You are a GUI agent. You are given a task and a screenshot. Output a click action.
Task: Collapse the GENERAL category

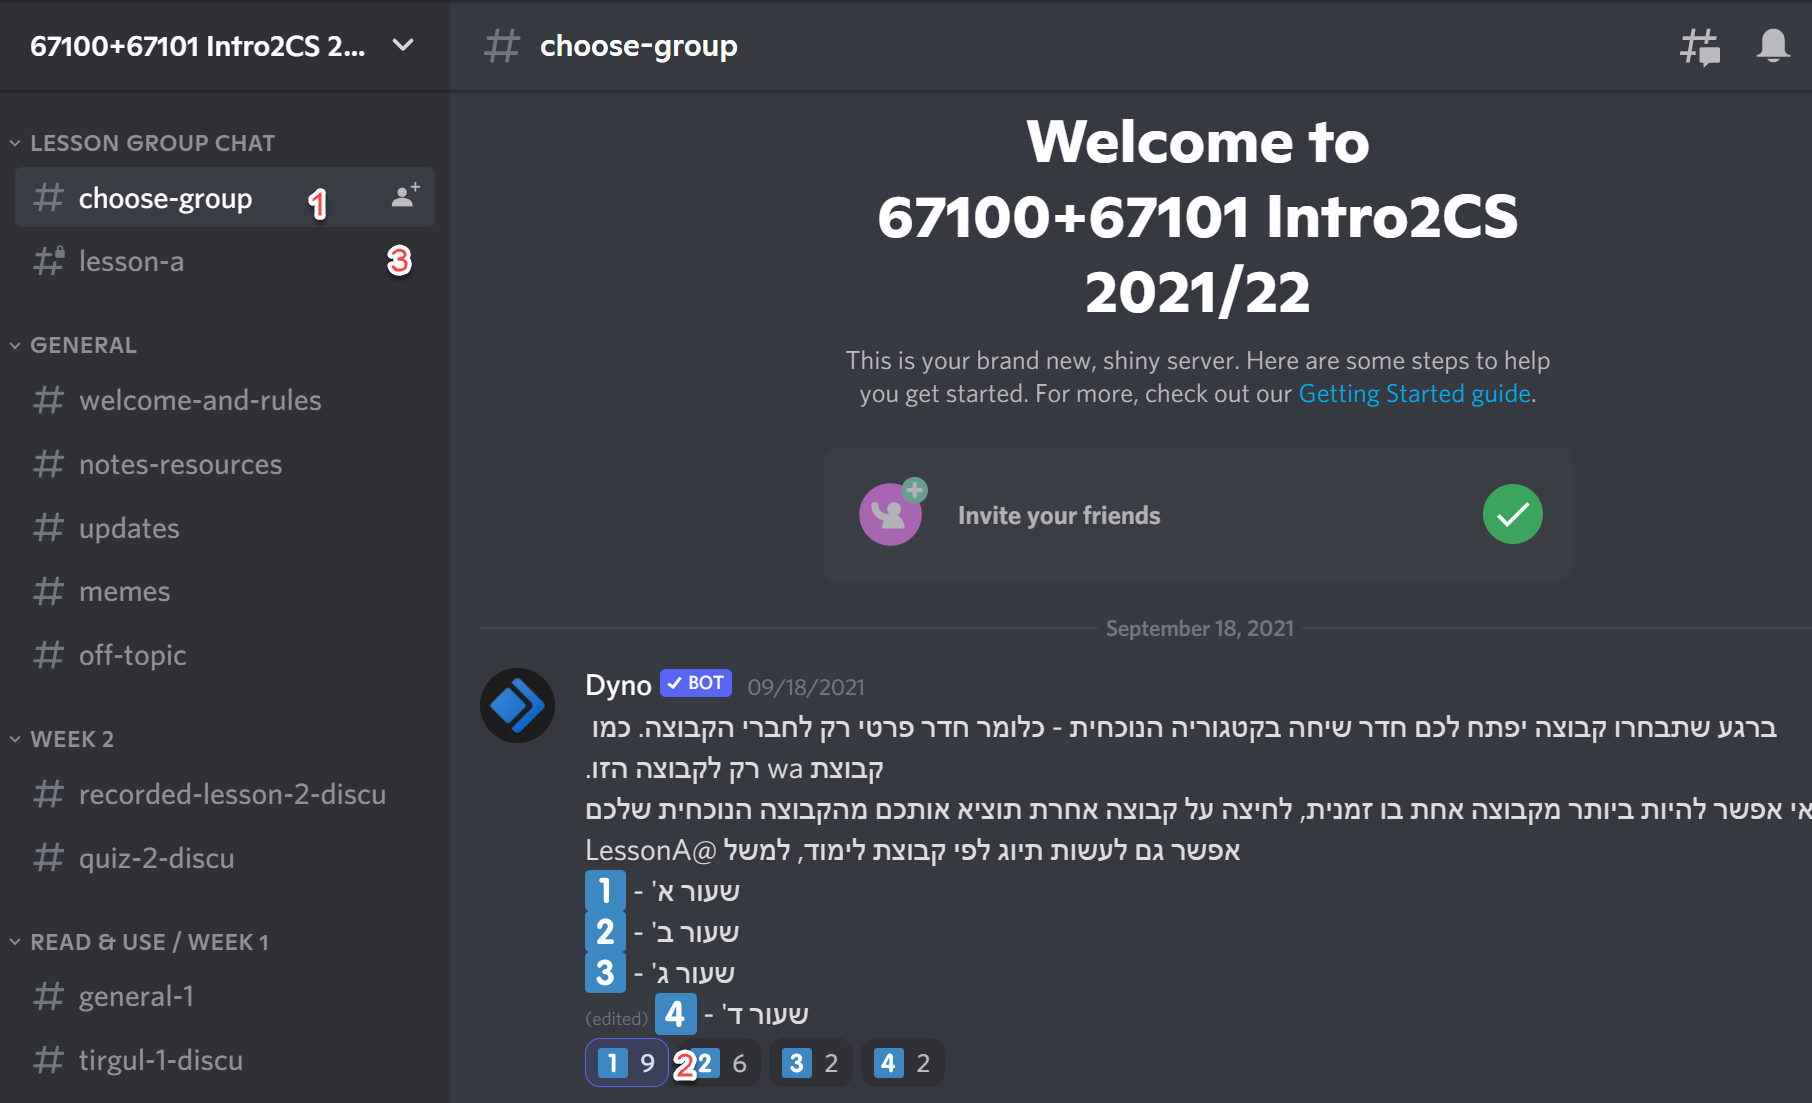(83, 344)
